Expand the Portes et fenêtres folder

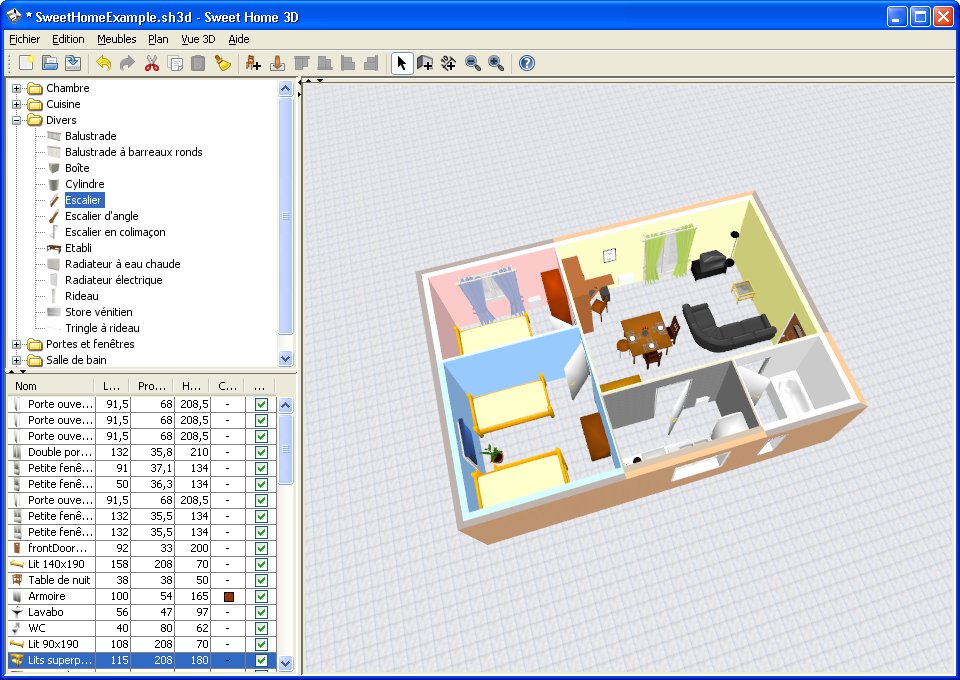[17, 344]
